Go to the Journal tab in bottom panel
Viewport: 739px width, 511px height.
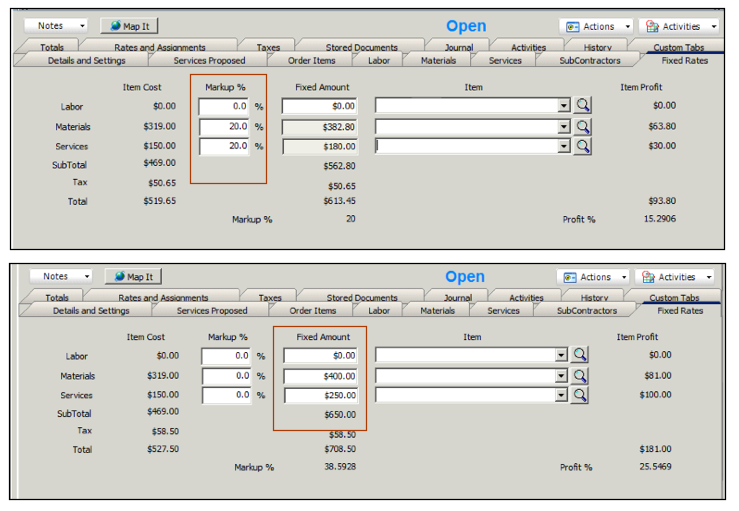tap(458, 298)
